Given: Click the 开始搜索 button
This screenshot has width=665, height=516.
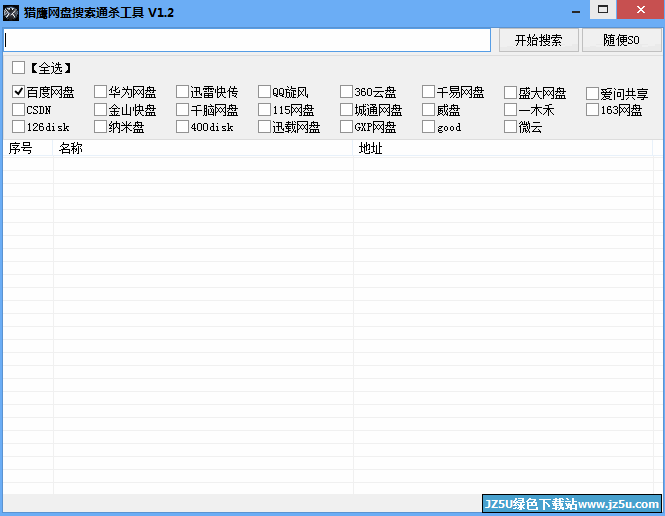Looking at the screenshot, I should (x=539, y=40).
